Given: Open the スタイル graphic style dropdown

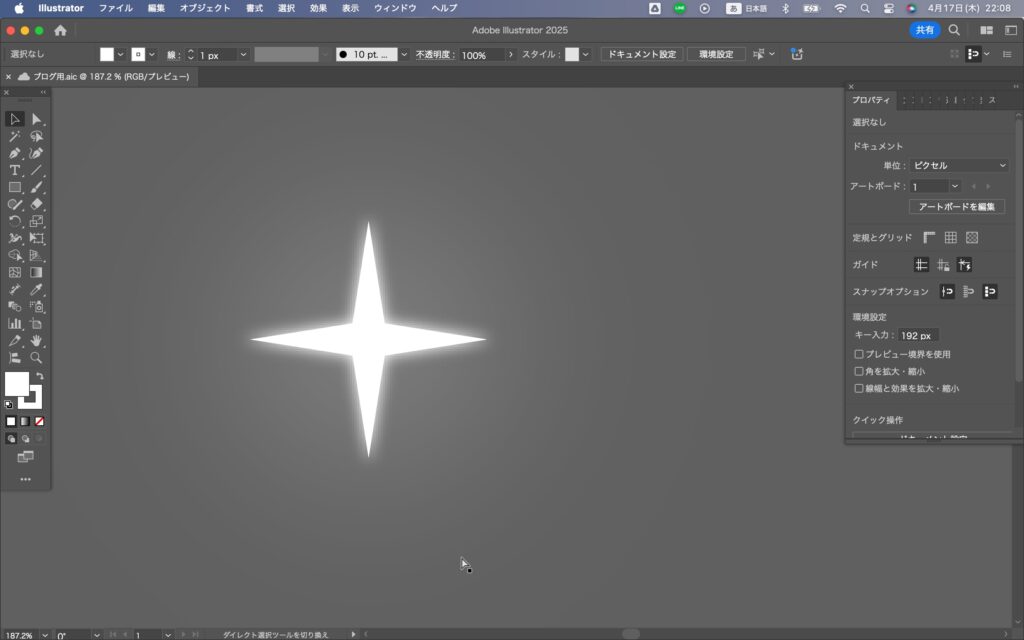Looking at the screenshot, I should pyautogui.click(x=585, y=54).
